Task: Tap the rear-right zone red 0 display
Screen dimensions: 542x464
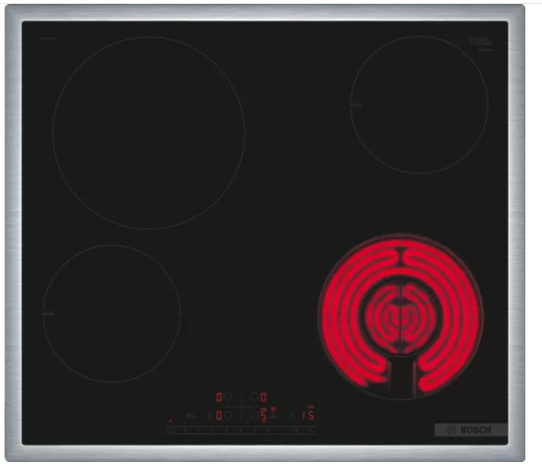Action: pyautogui.click(x=263, y=397)
